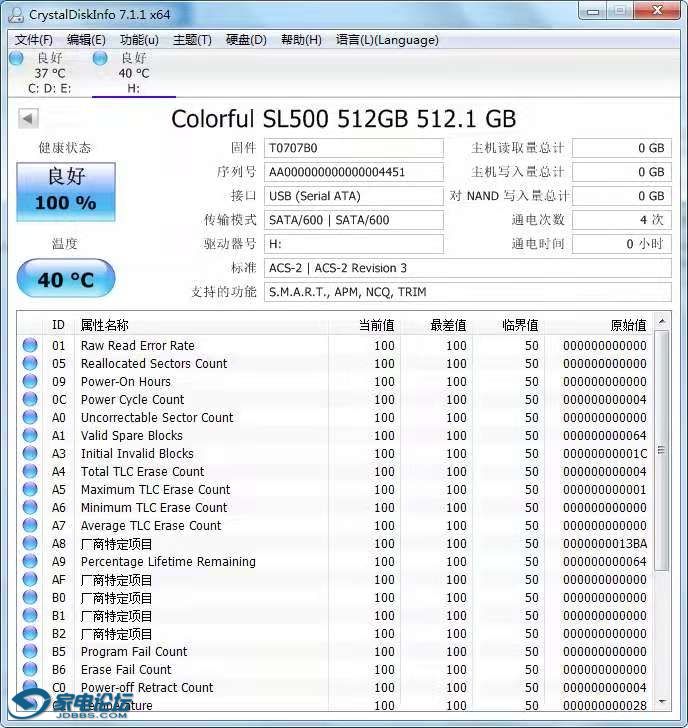688x728 pixels.
Task: Open the 主题(T) menu
Action: [x=192, y=40]
